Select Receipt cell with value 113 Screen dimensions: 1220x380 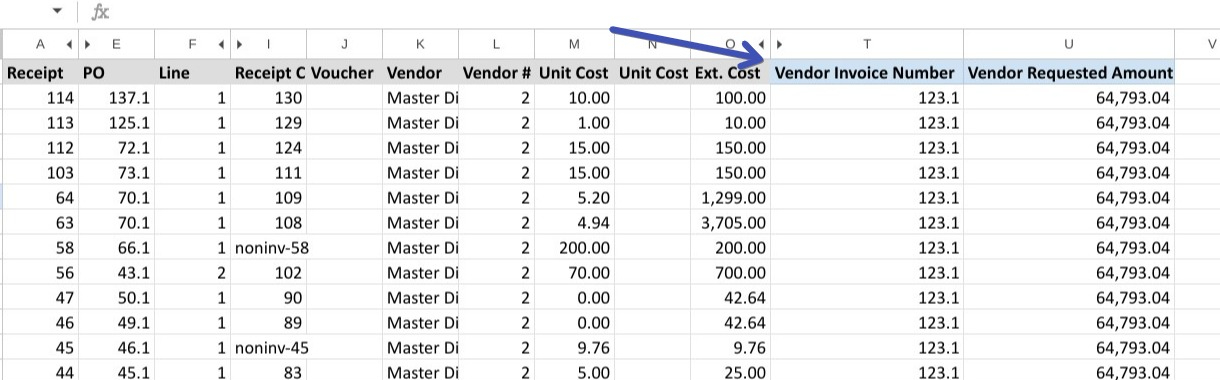coord(40,123)
